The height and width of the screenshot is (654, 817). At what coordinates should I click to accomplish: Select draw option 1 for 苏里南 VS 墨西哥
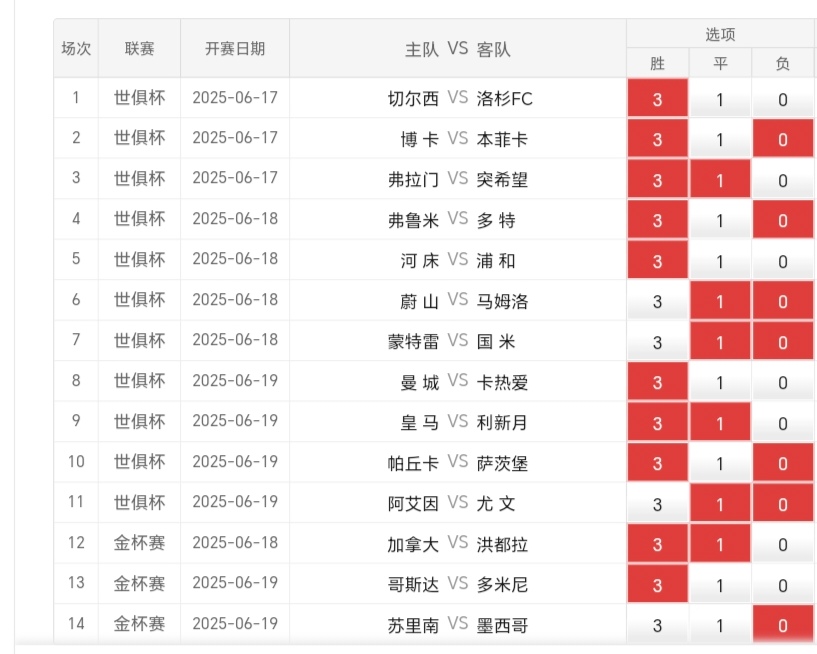720,624
